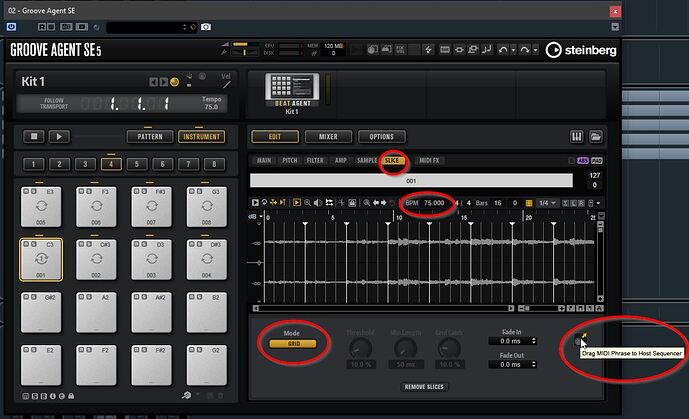Image resolution: width=689 pixels, height=419 pixels.
Task: Click the undo arrow in top toolbar
Action: pos(503,50)
